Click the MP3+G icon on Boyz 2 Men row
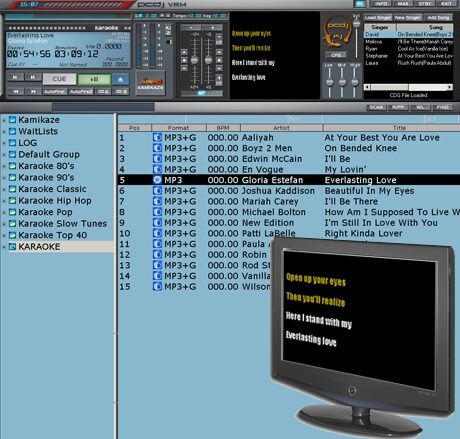460x439 pixels. pyautogui.click(x=157, y=148)
